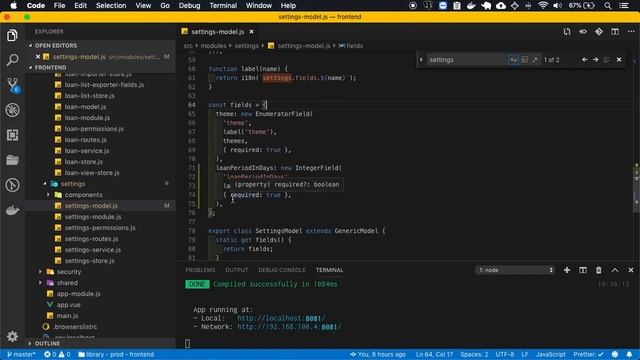The height and width of the screenshot is (360, 640).
Task: Kill terminal with trash icon
Action: coord(598,270)
